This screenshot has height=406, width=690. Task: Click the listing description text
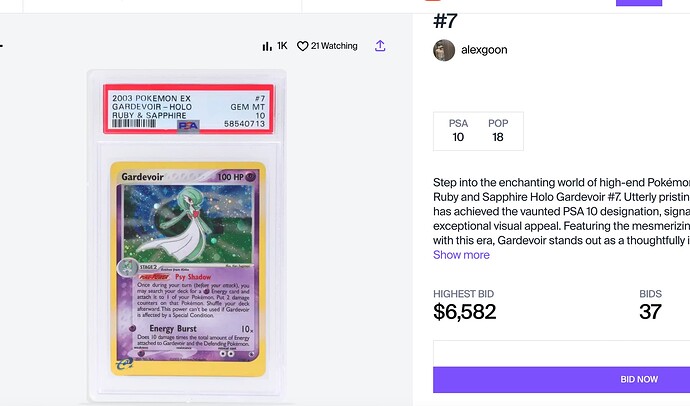pyautogui.click(x=562, y=212)
